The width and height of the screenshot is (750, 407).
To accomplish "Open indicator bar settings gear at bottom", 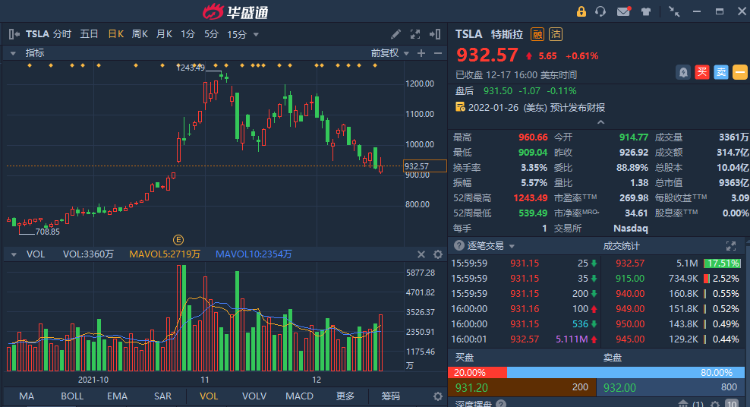I will [438, 396].
